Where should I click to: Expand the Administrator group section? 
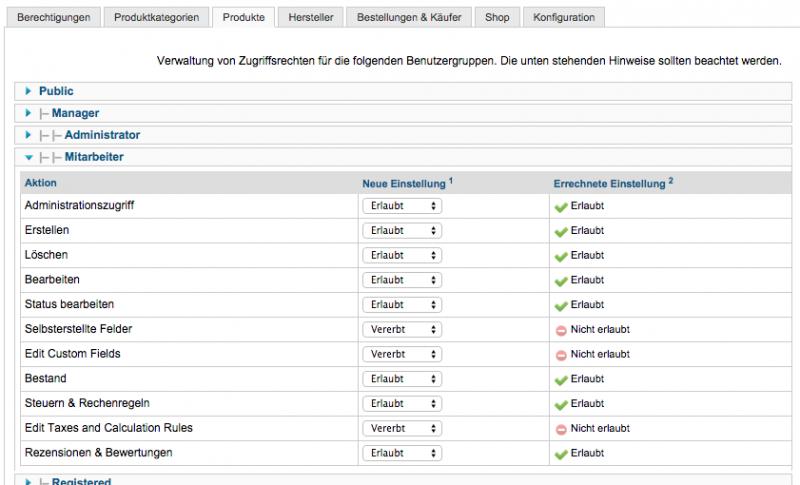click(102, 135)
